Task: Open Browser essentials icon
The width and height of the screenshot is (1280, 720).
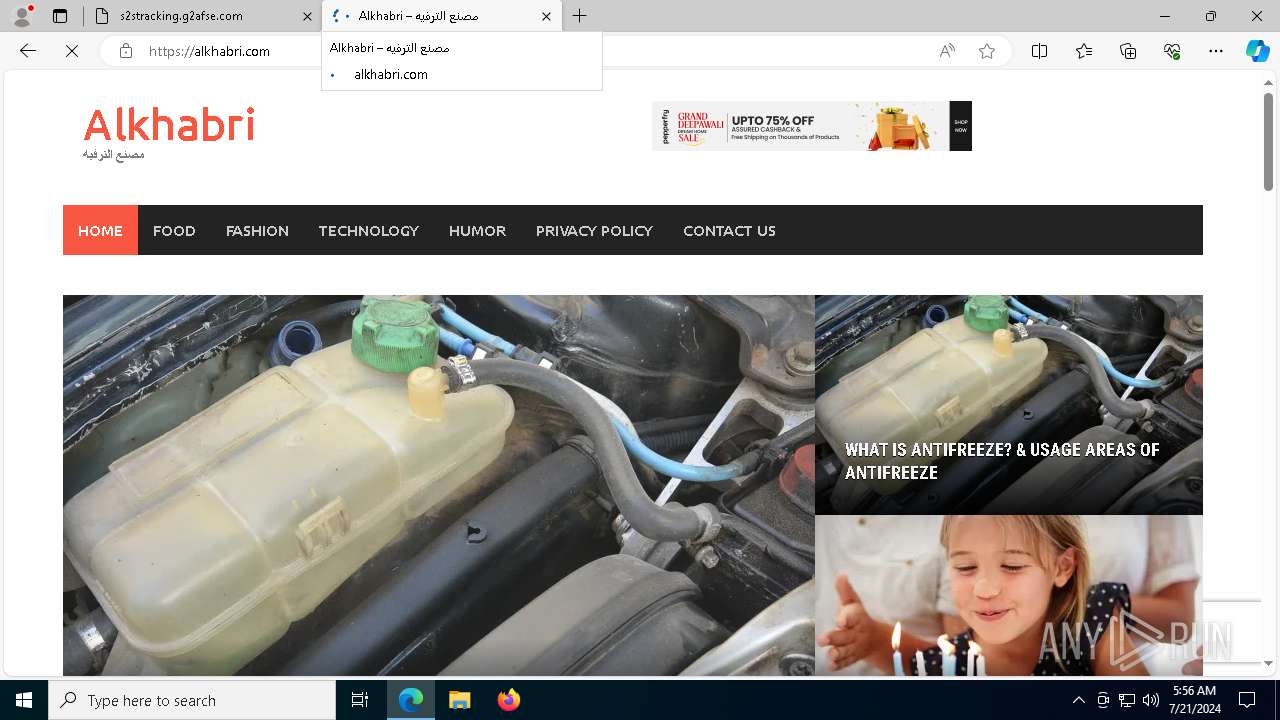Action: (1172, 51)
